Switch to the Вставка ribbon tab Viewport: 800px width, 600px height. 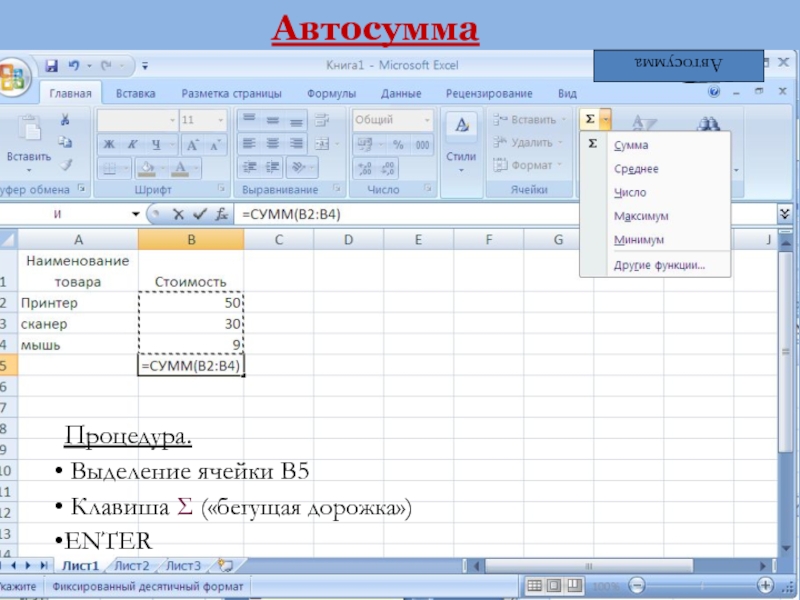click(136, 93)
